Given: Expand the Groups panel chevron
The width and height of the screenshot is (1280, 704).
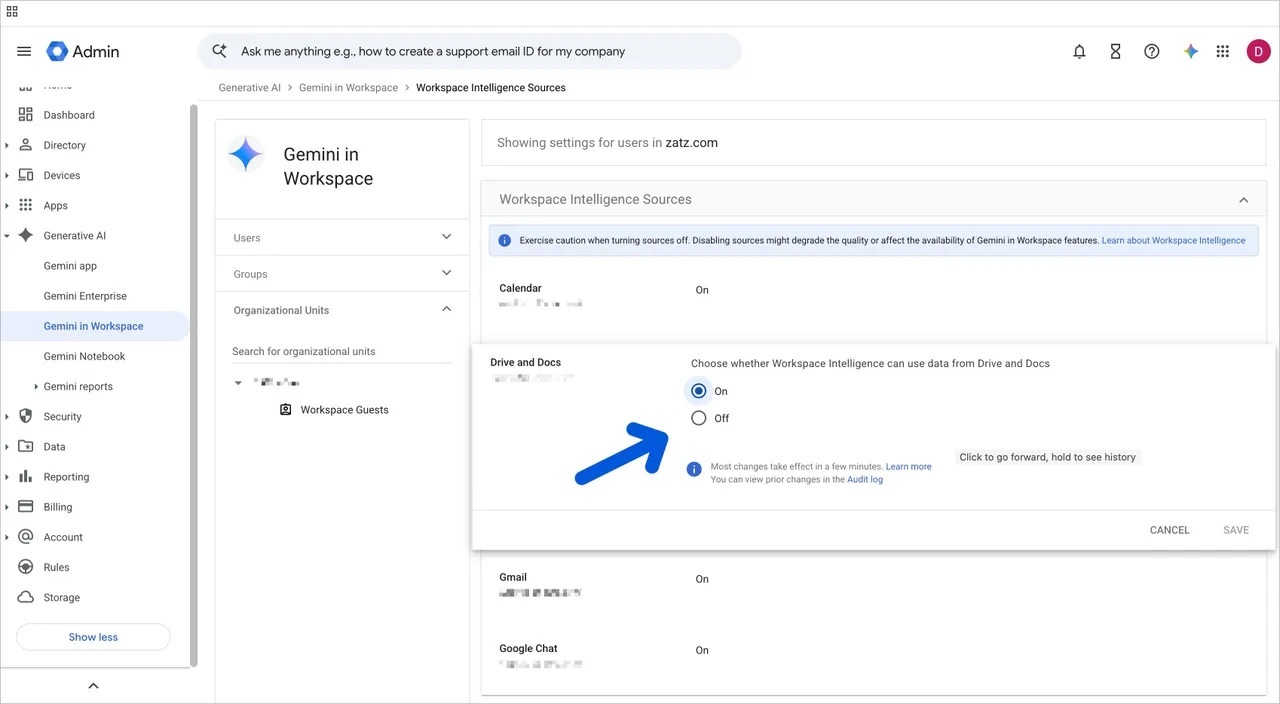Looking at the screenshot, I should coord(446,273).
